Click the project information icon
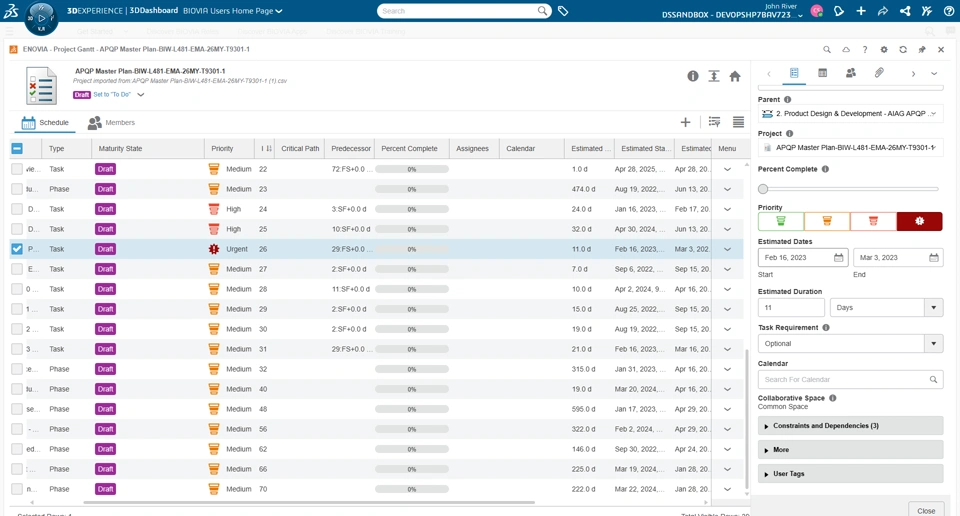The height and width of the screenshot is (516, 960). [x=692, y=76]
